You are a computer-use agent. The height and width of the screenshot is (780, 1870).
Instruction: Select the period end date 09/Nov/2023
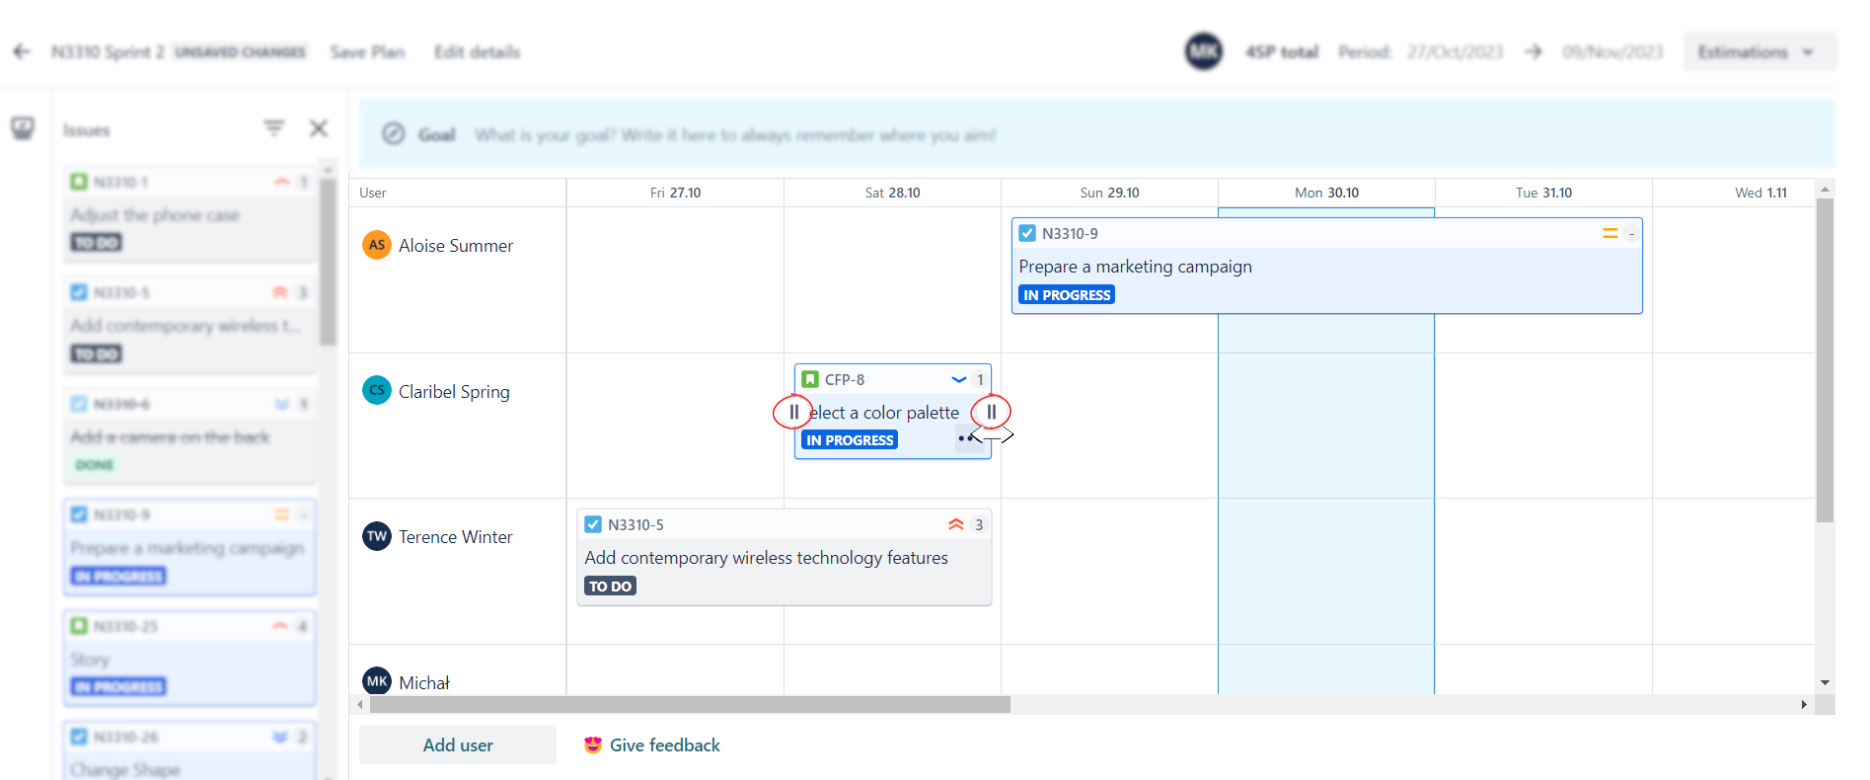(x=1613, y=52)
